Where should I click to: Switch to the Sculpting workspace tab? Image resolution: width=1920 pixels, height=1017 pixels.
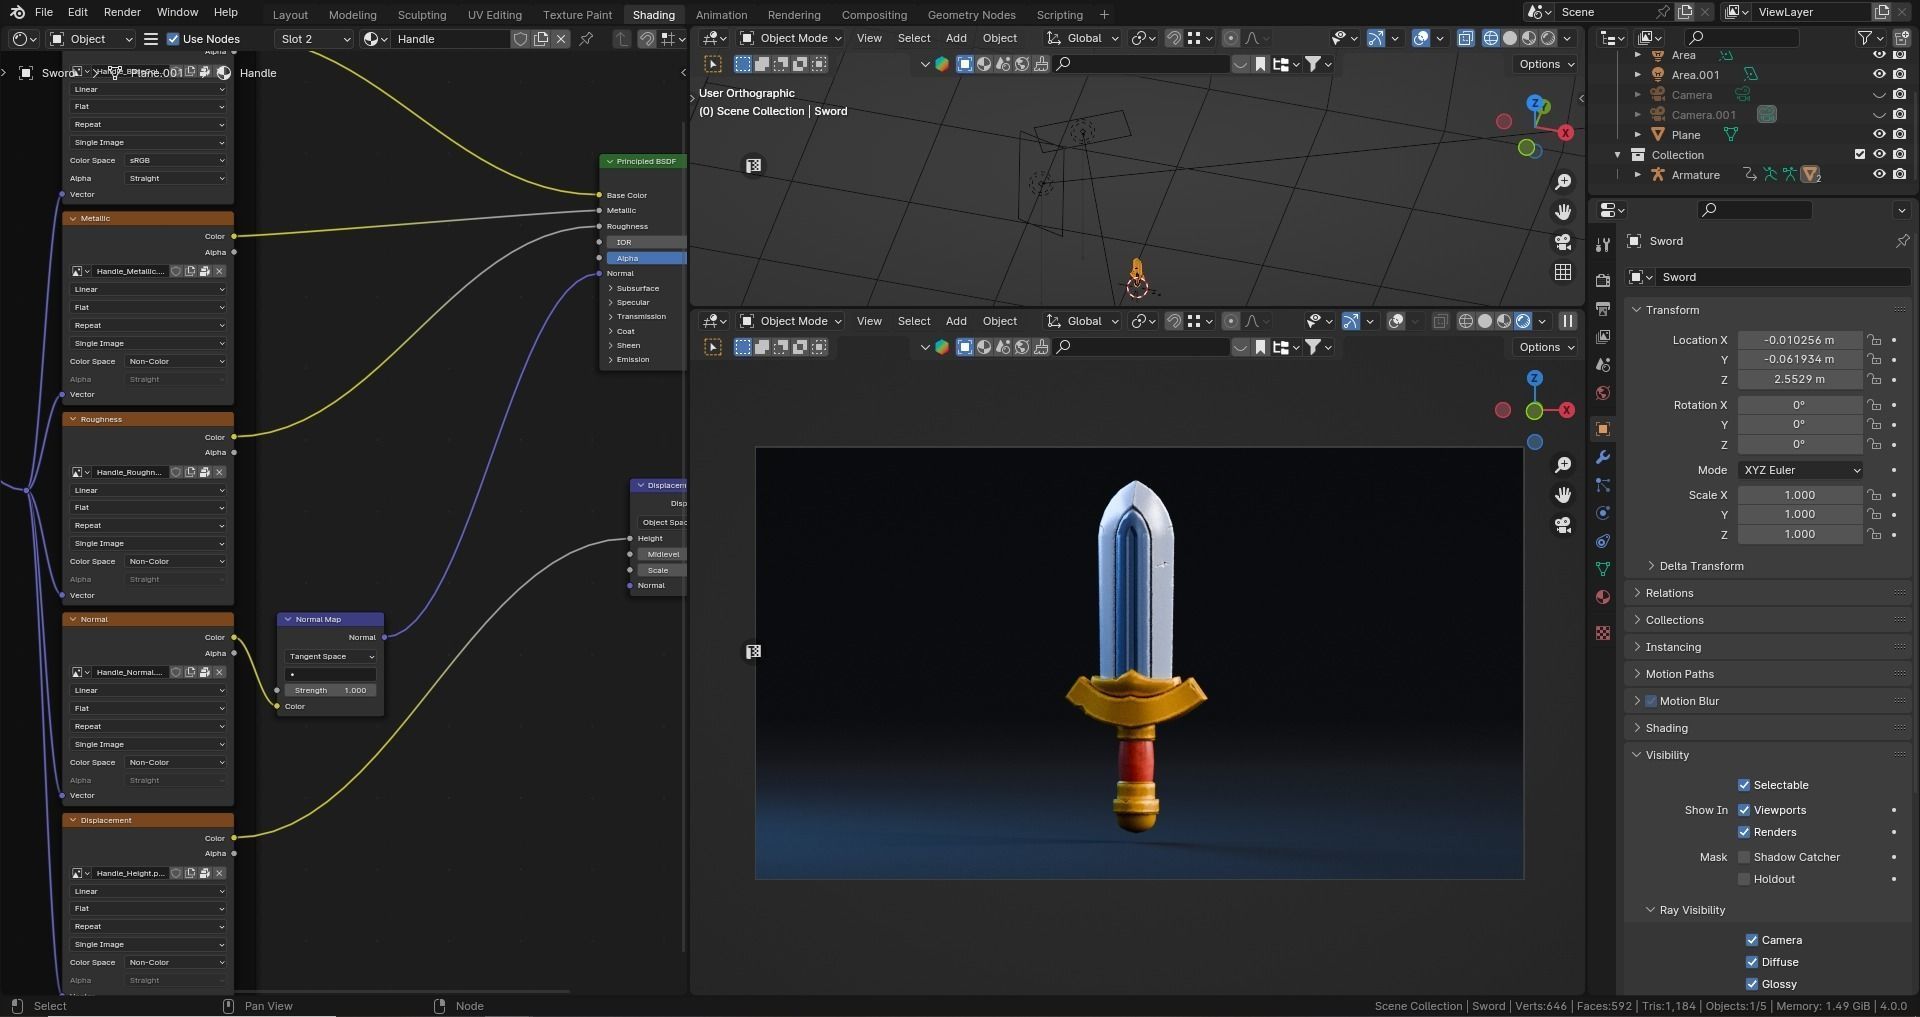422,15
